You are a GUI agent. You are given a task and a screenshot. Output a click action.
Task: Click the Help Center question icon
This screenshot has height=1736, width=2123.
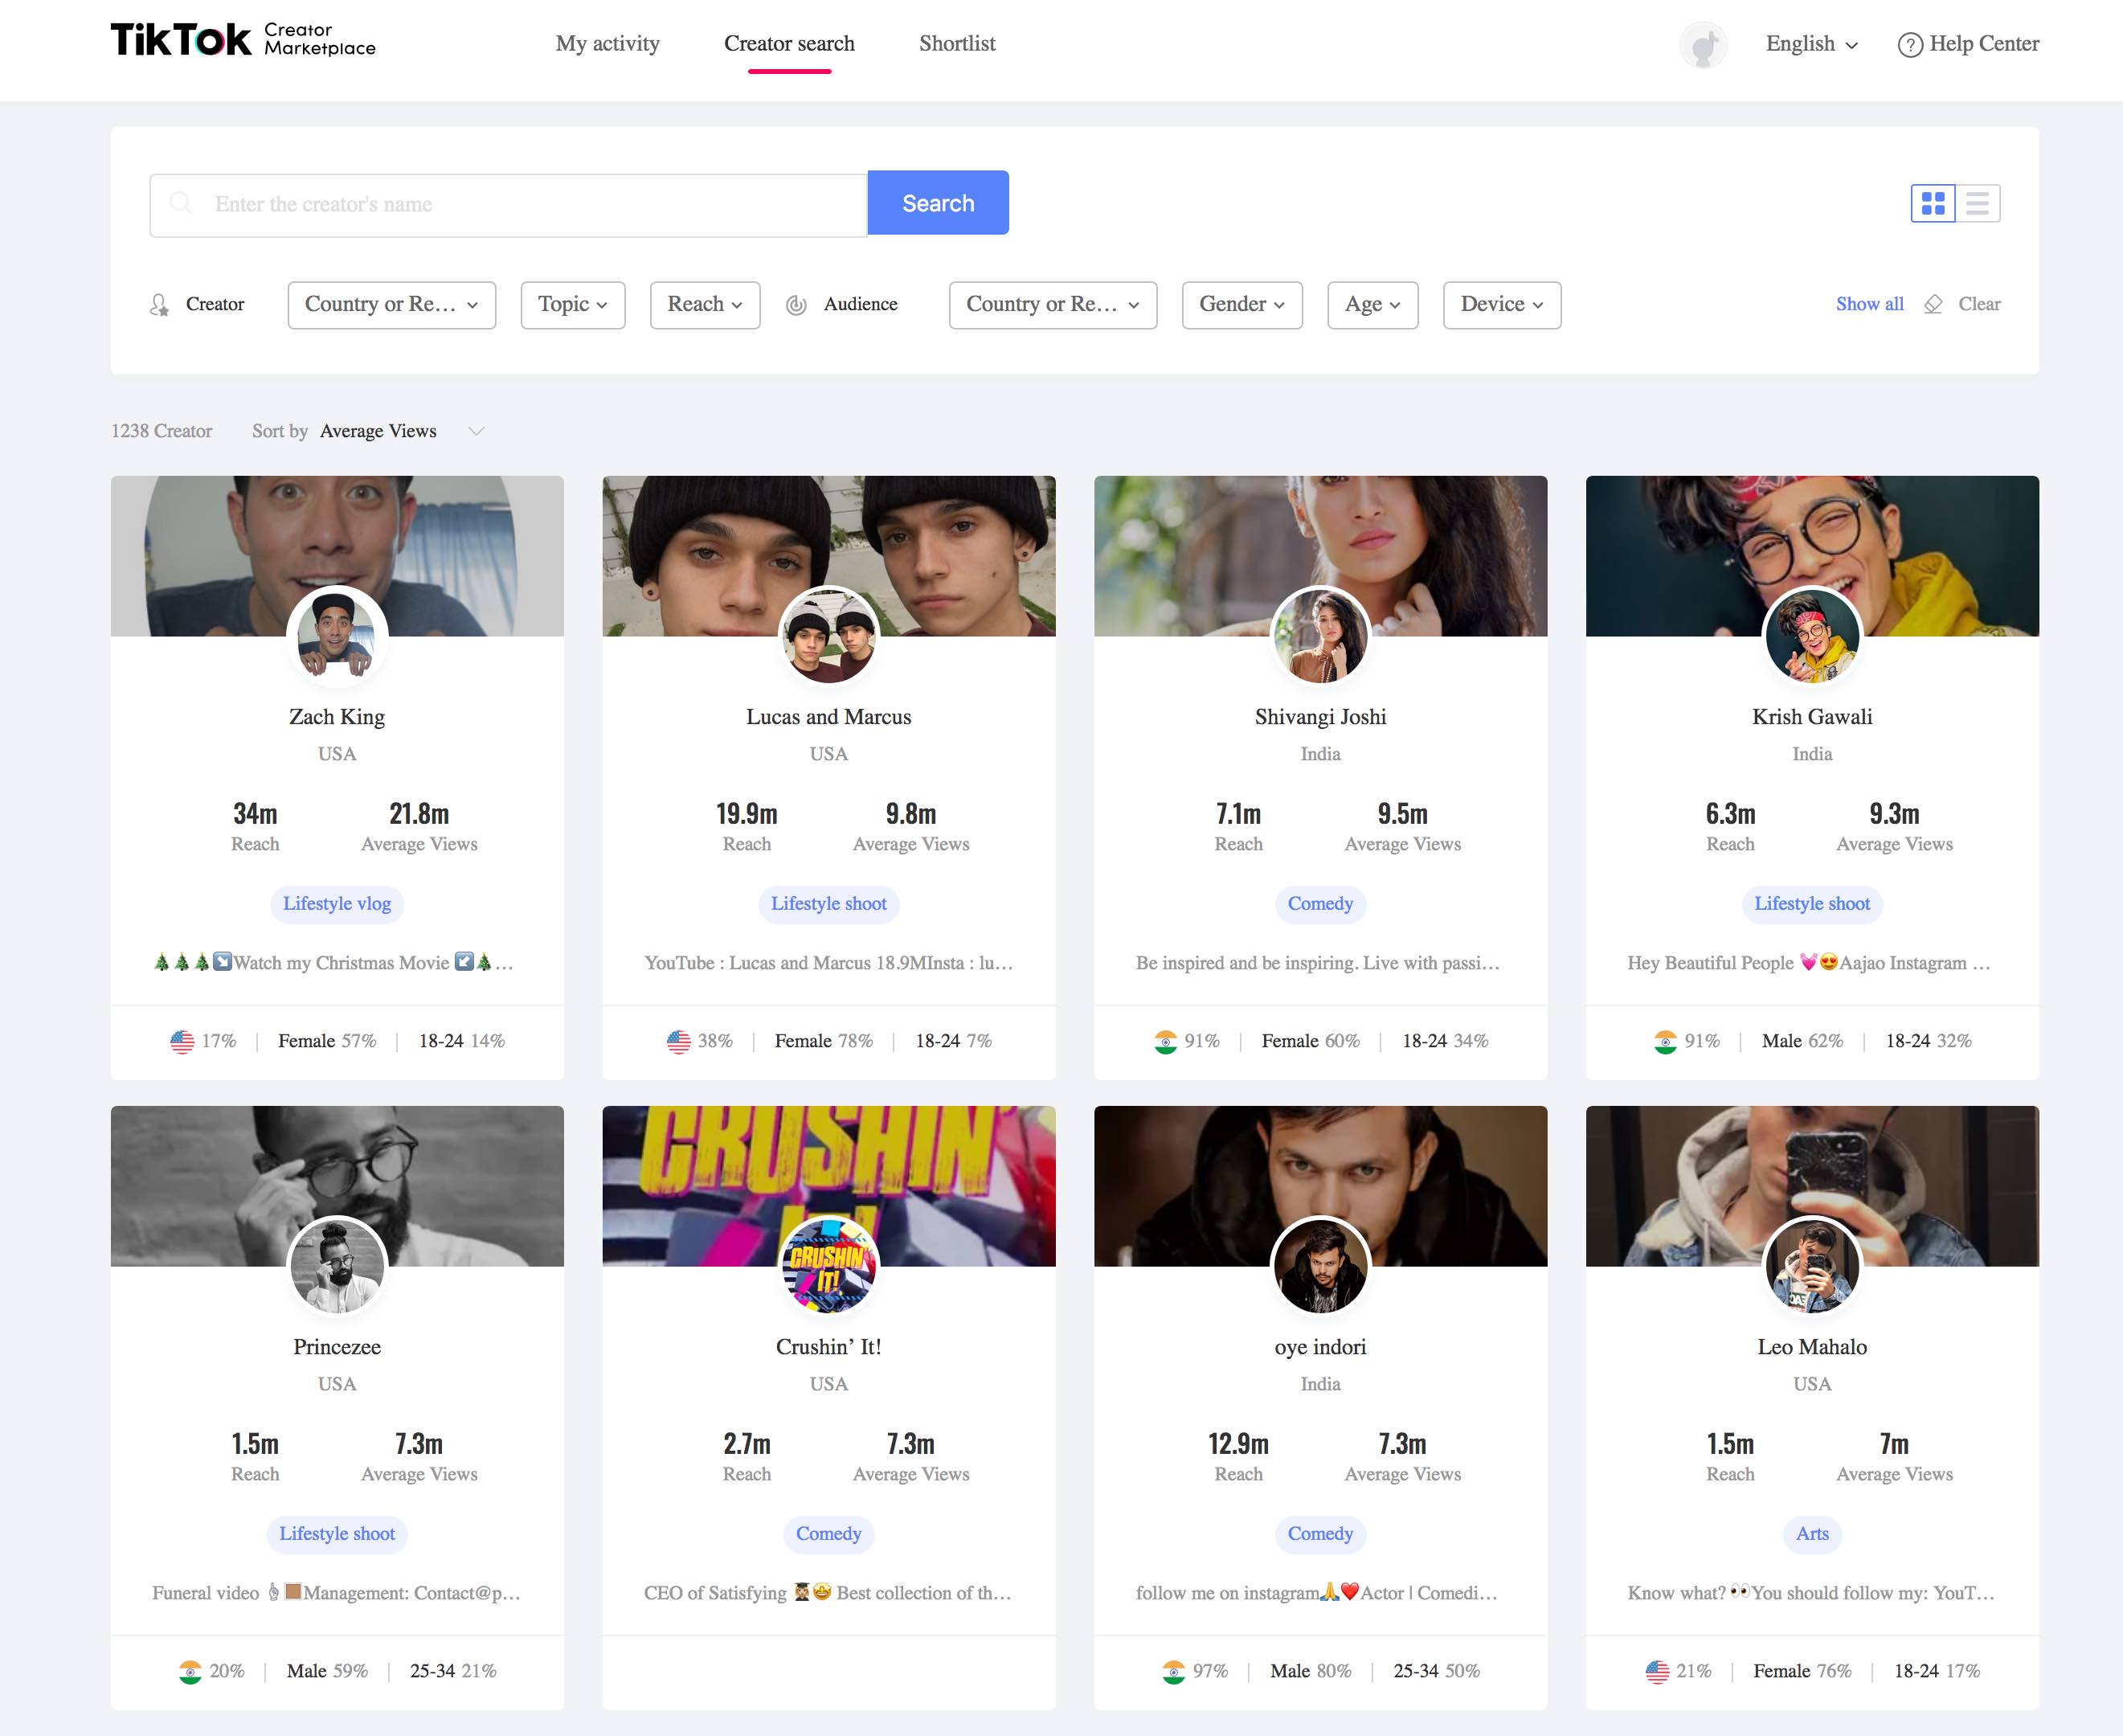click(x=1909, y=45)
